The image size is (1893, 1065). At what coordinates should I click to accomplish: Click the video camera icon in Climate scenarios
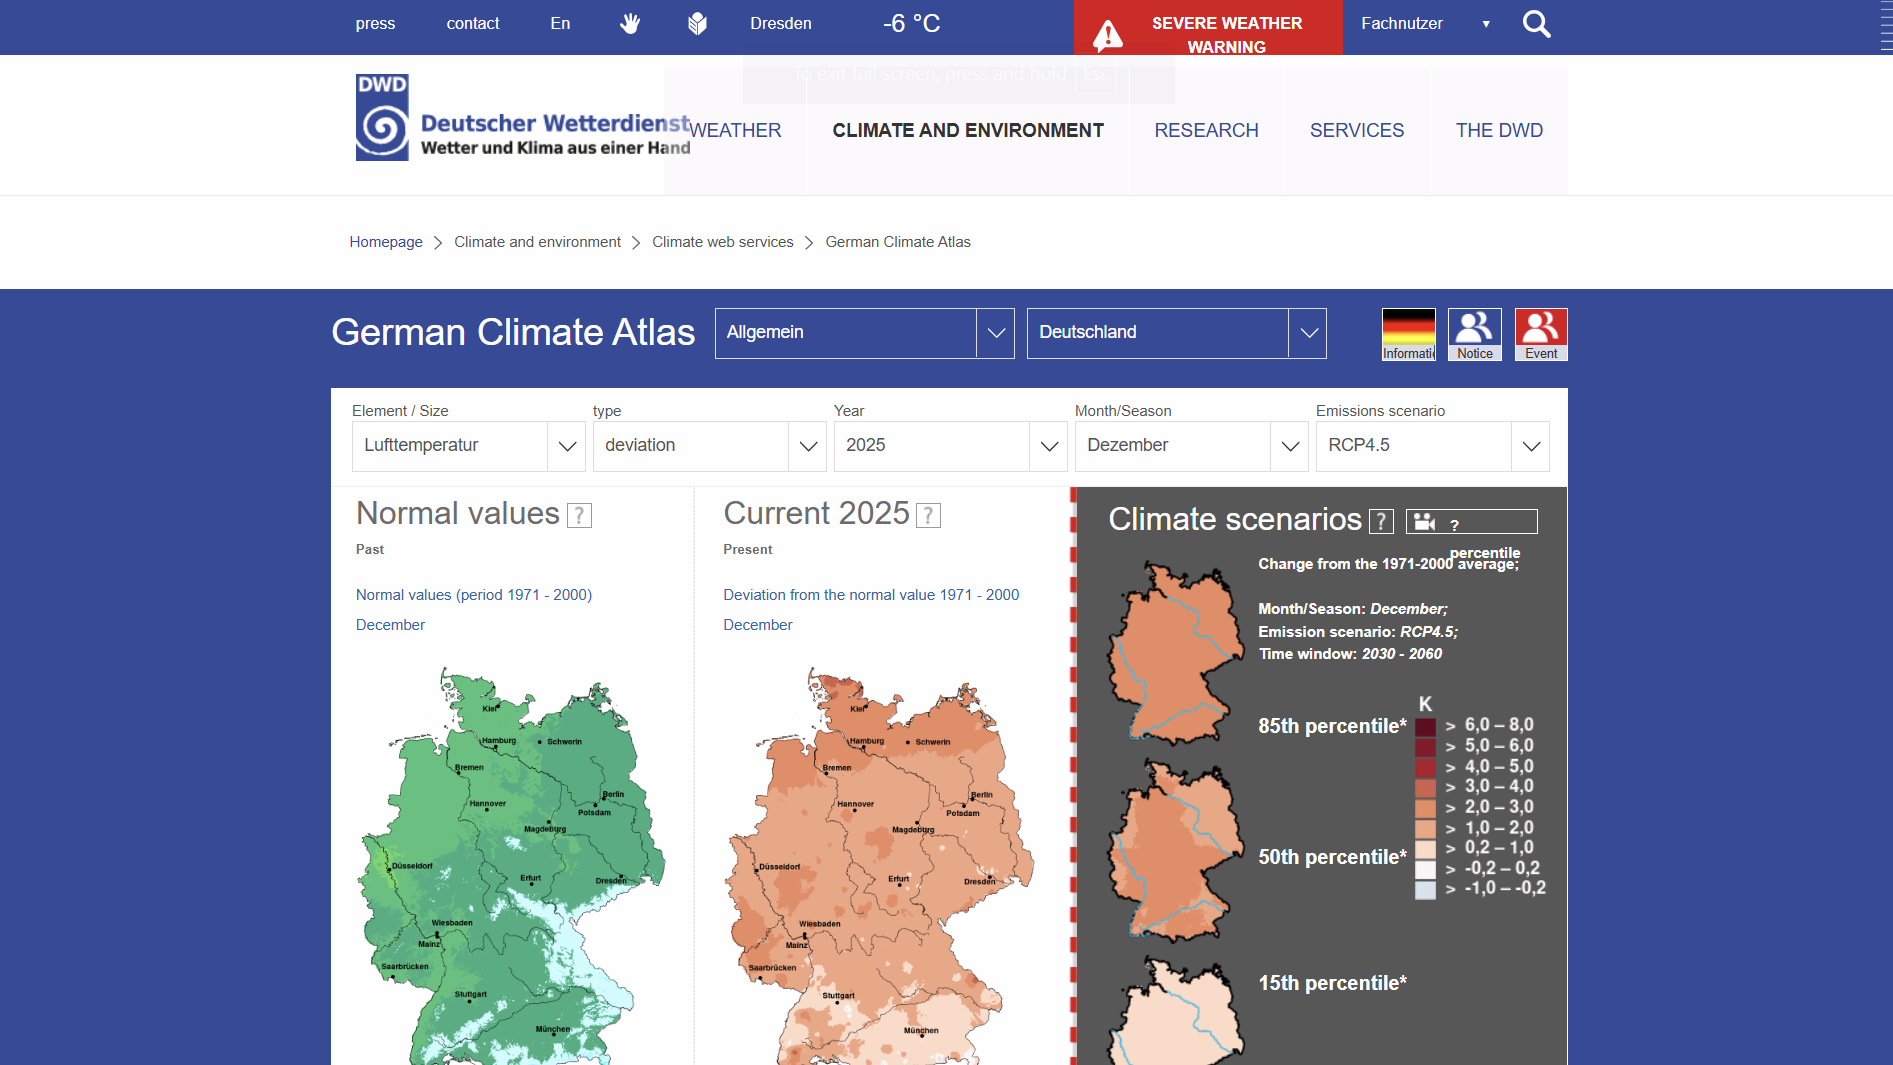(1423, 521)
